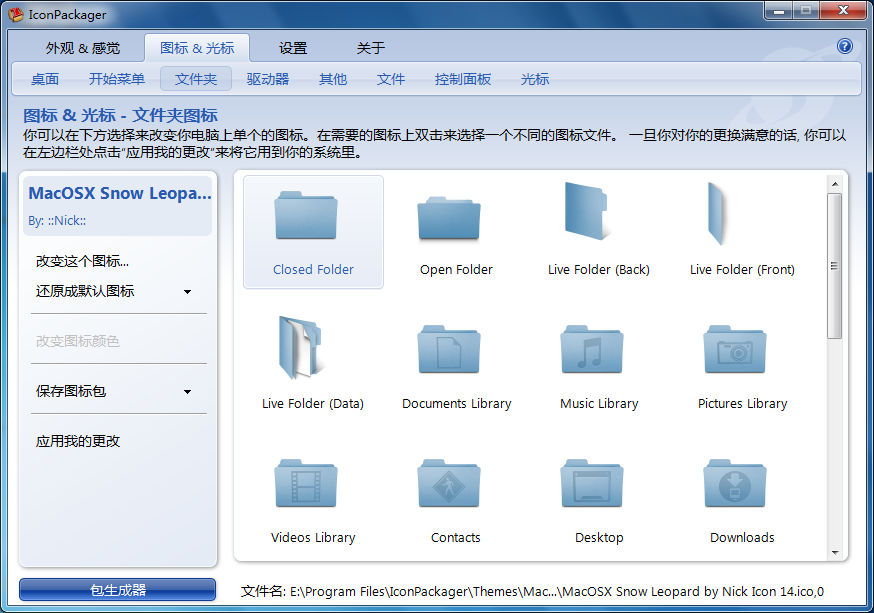
Task: Open the 其他 sub-tab
Action: point(333,79)
